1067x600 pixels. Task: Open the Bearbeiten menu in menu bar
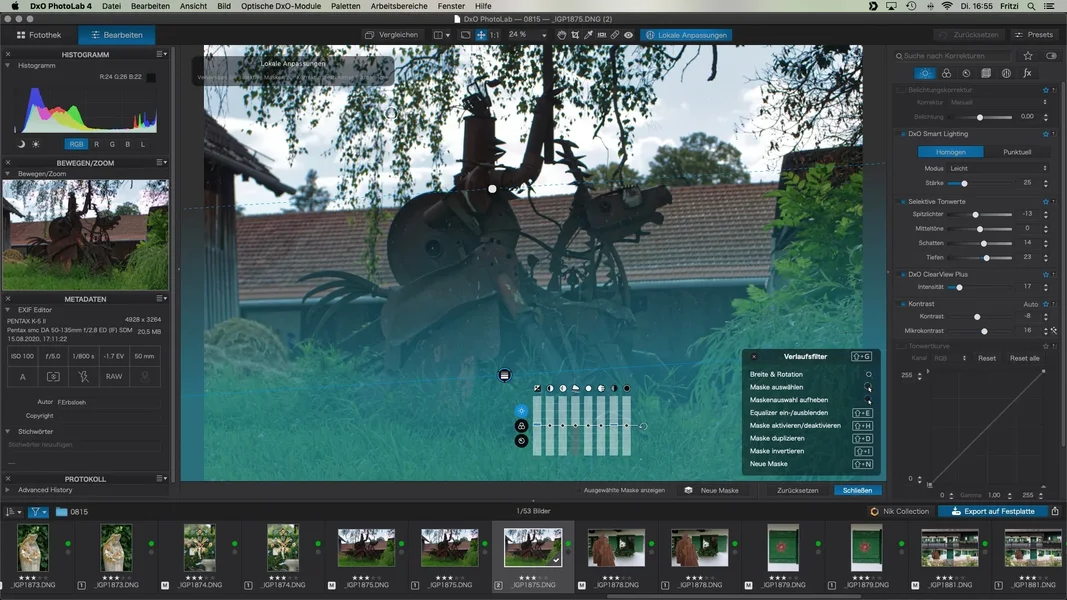[x=150, y=6]
